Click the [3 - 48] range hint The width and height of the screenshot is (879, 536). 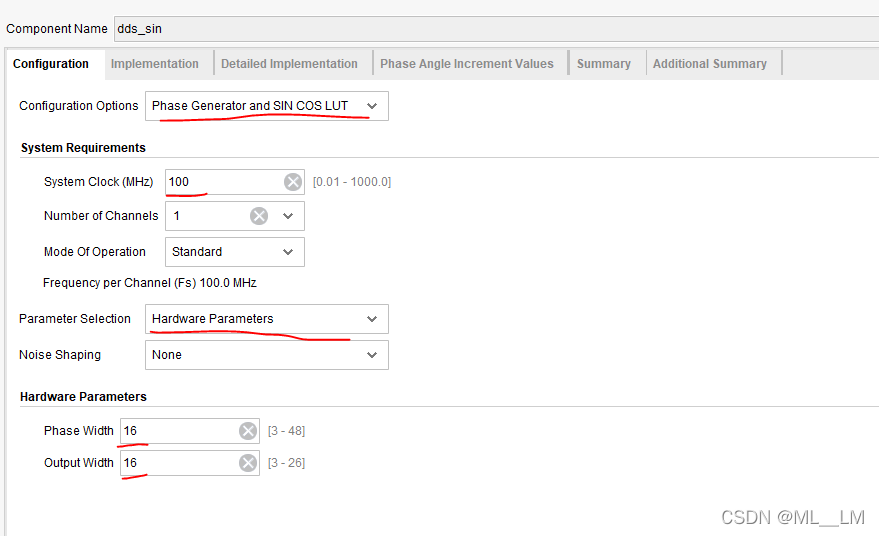286,431
